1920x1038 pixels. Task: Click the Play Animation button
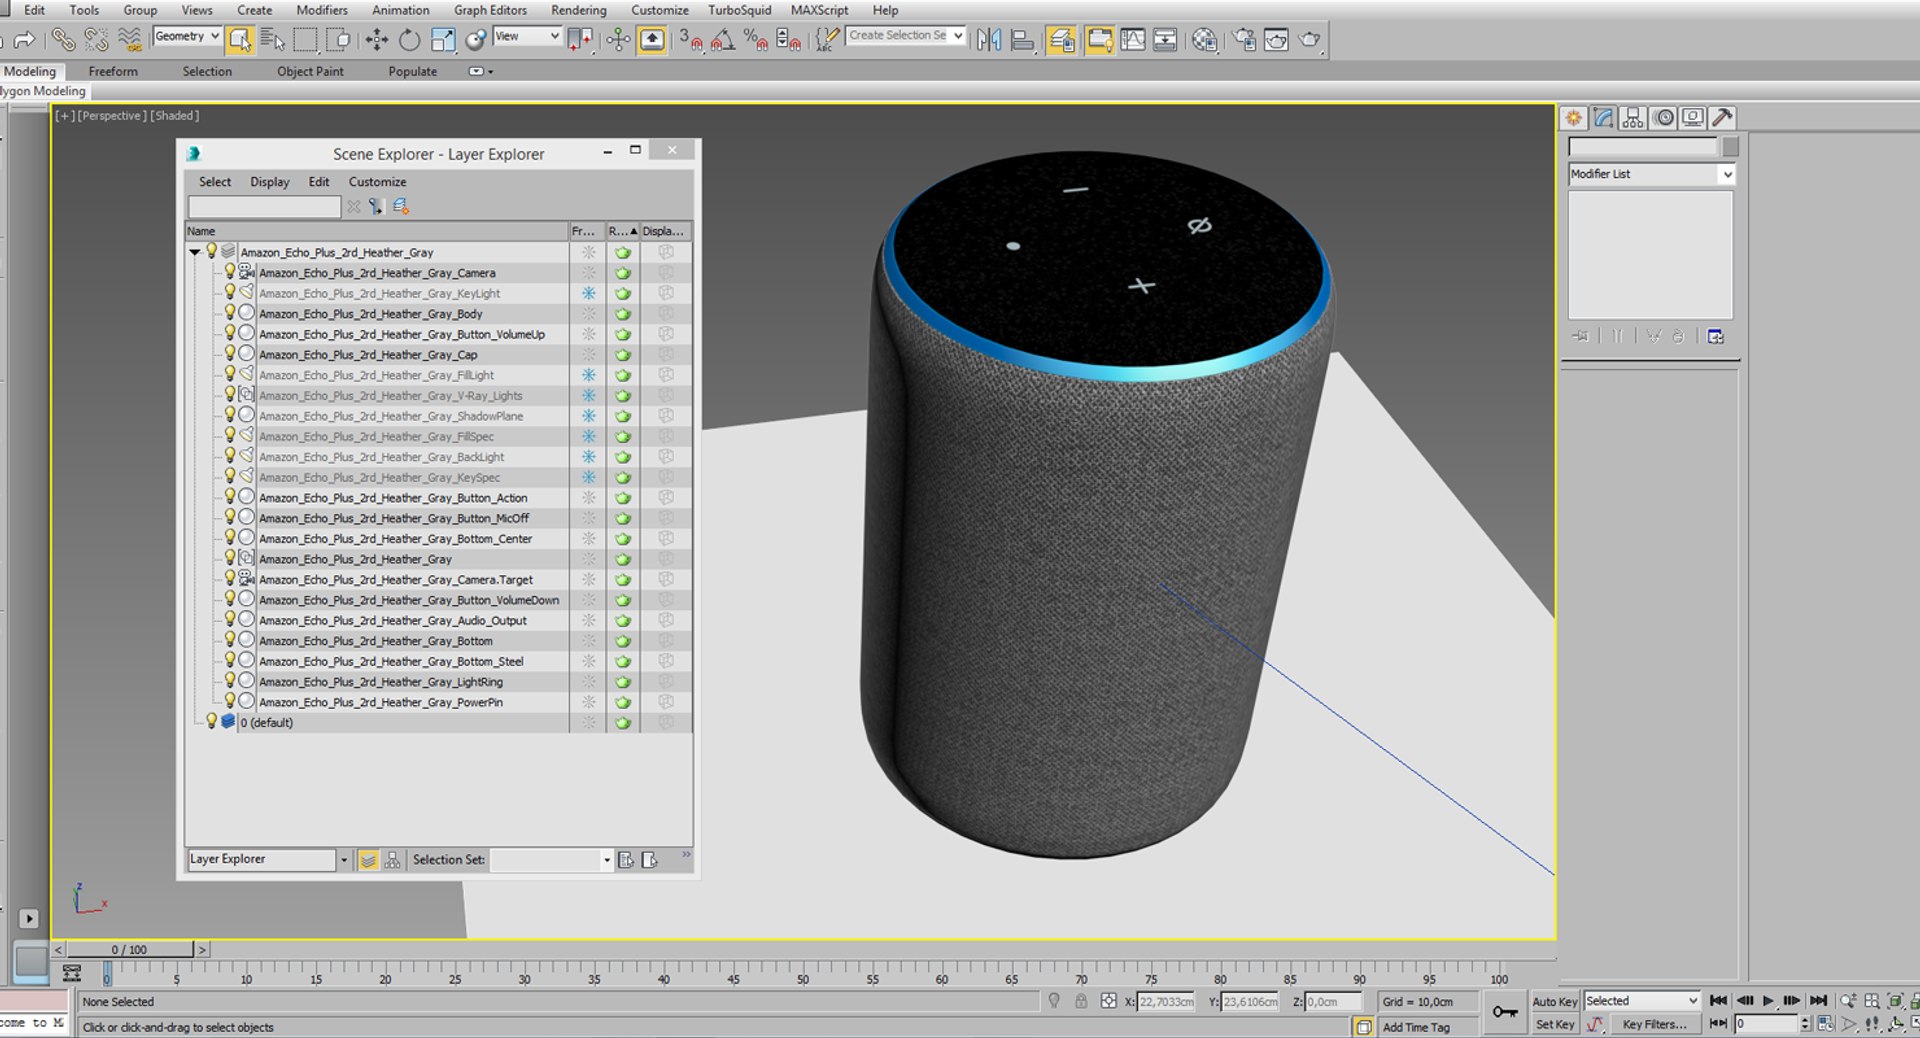point(1769,1001)
